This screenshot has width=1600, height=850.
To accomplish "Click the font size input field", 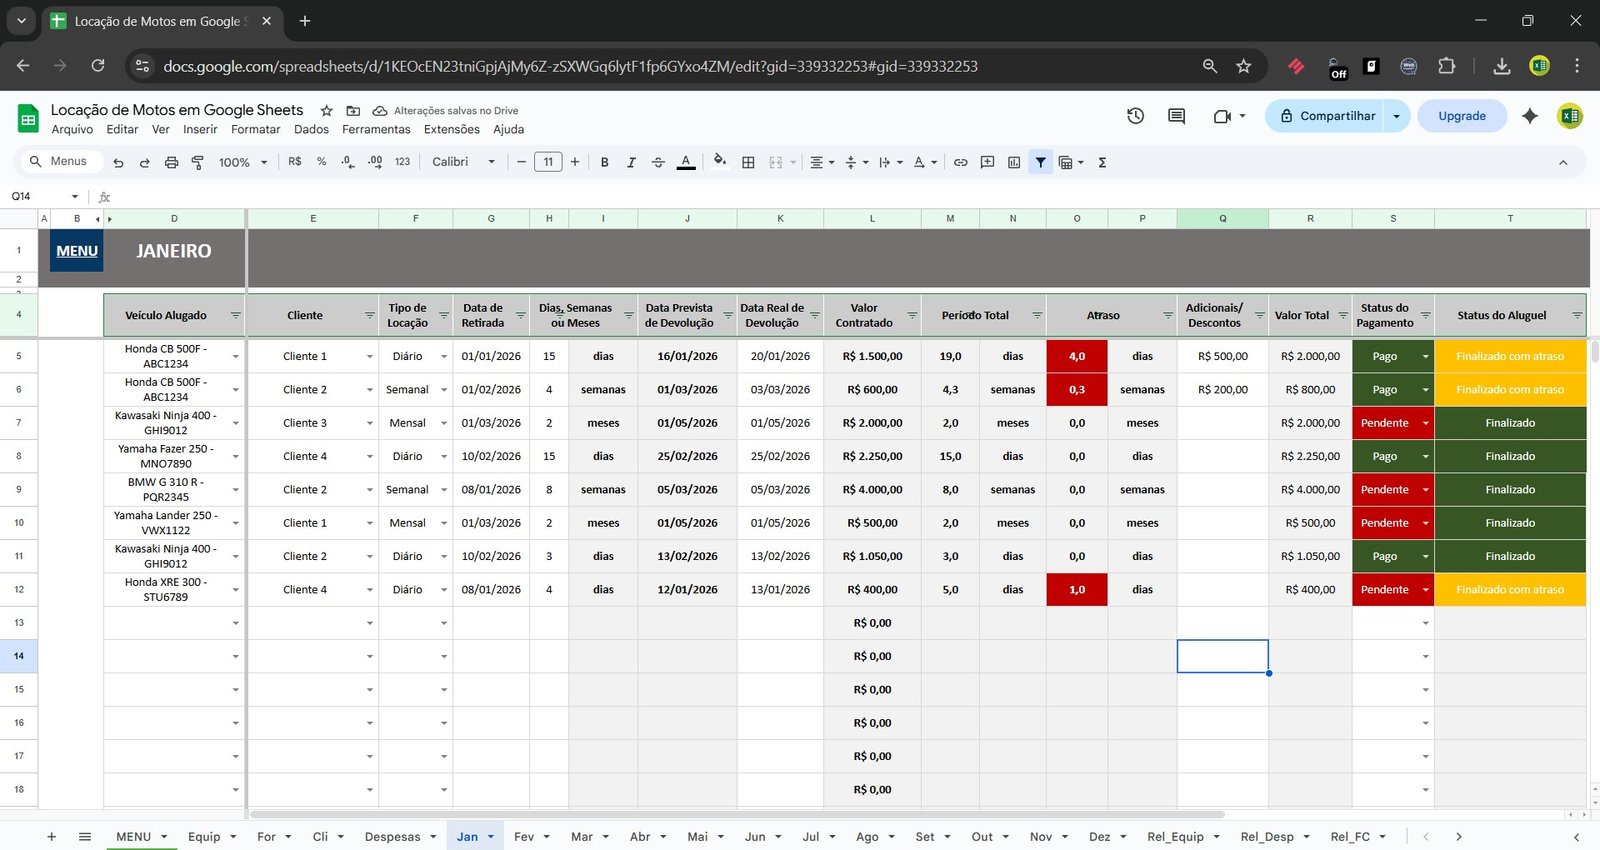I will (x=548, y=162).
